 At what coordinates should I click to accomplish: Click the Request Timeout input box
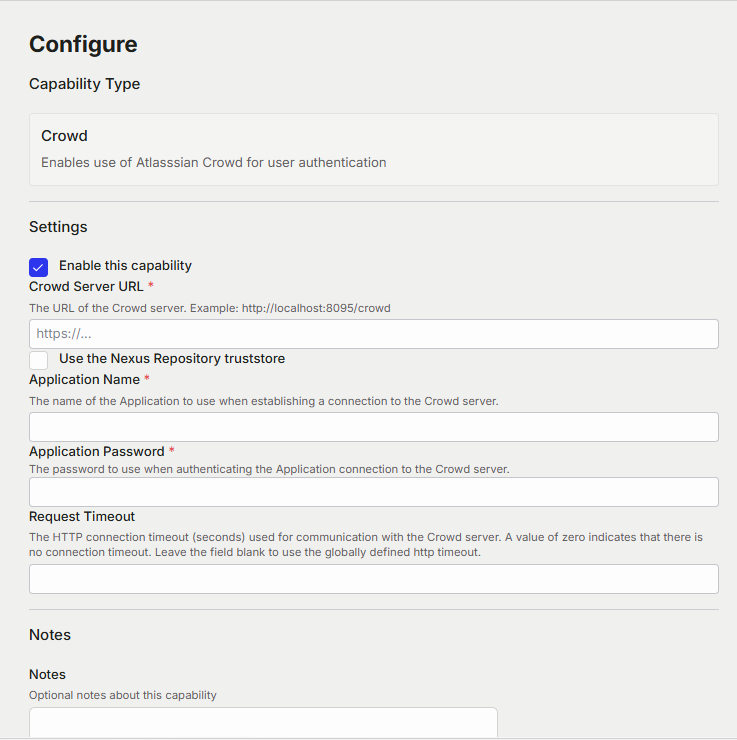click(374, 579)
